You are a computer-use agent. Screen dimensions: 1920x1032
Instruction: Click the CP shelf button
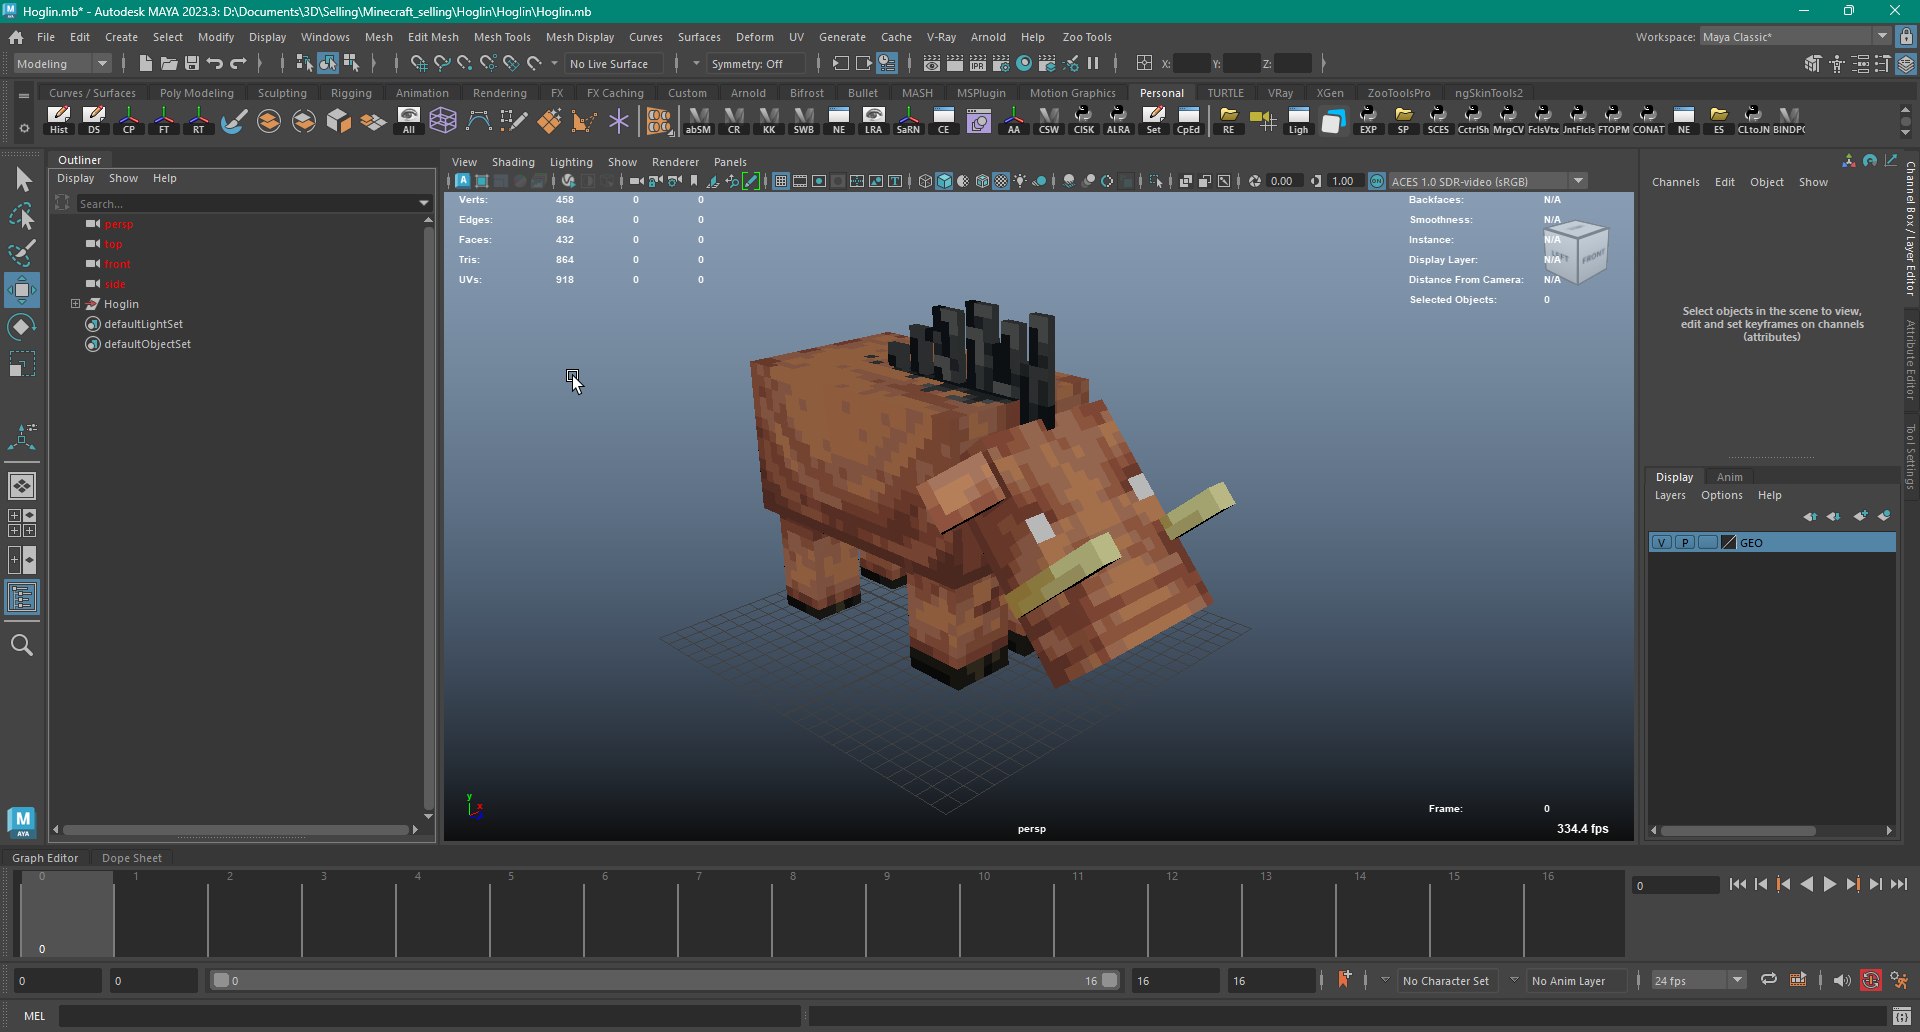click(x=129, y=121)
